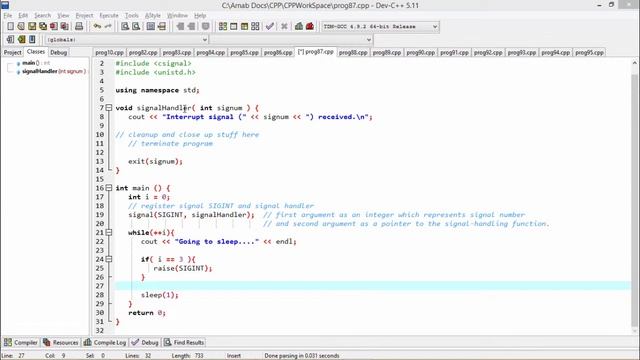Click the Undo arrow icon
The height and width of the screenshot is (360, 640).
97,27
